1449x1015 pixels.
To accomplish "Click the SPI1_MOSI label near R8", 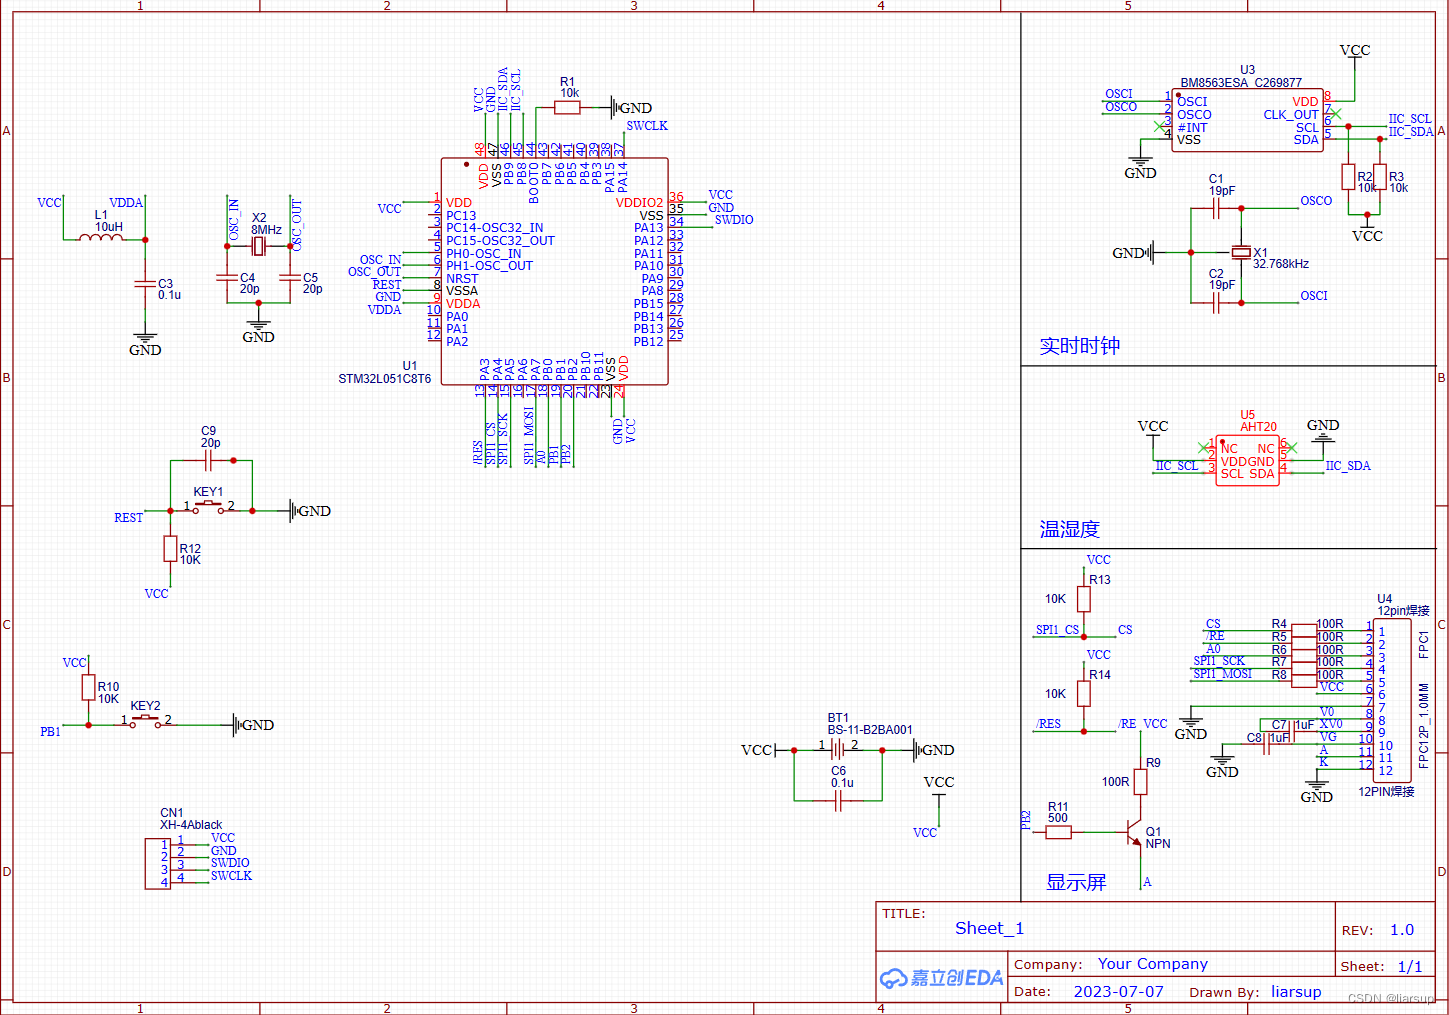I will click(x=1222, y=674).
